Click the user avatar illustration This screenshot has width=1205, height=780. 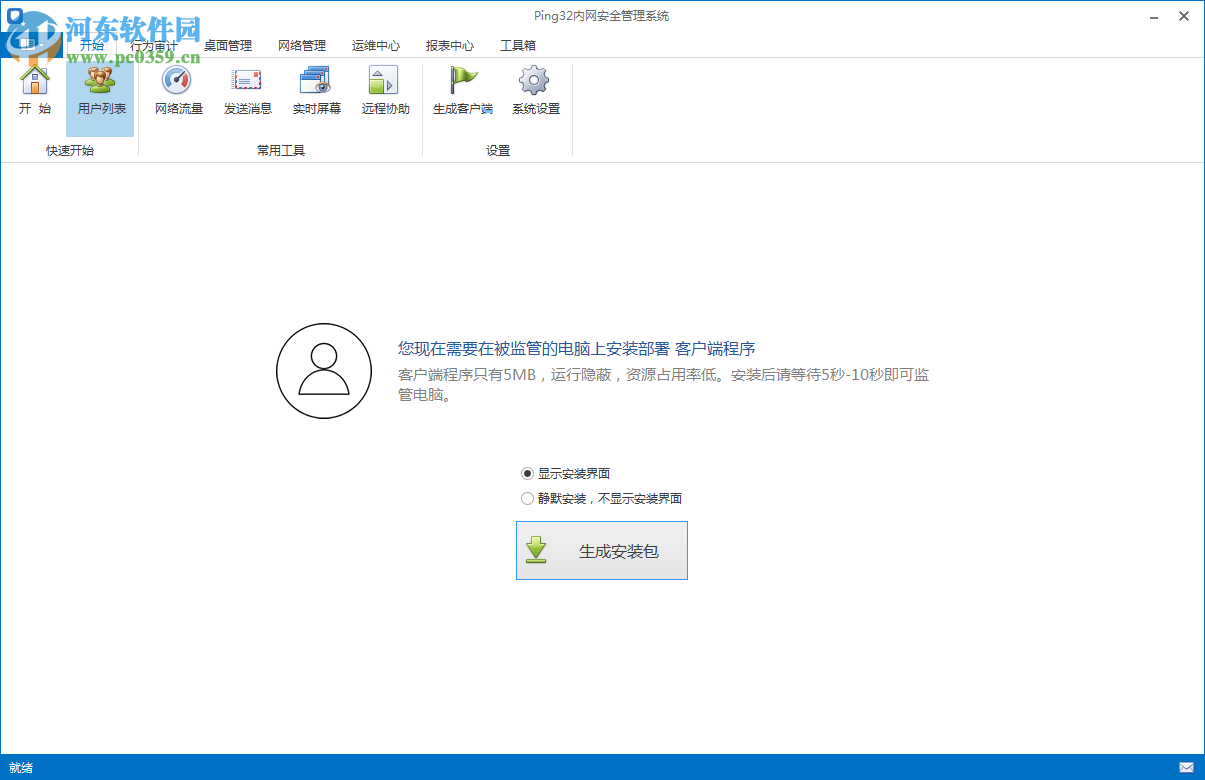pyautogui.click(x=324, y=370)
